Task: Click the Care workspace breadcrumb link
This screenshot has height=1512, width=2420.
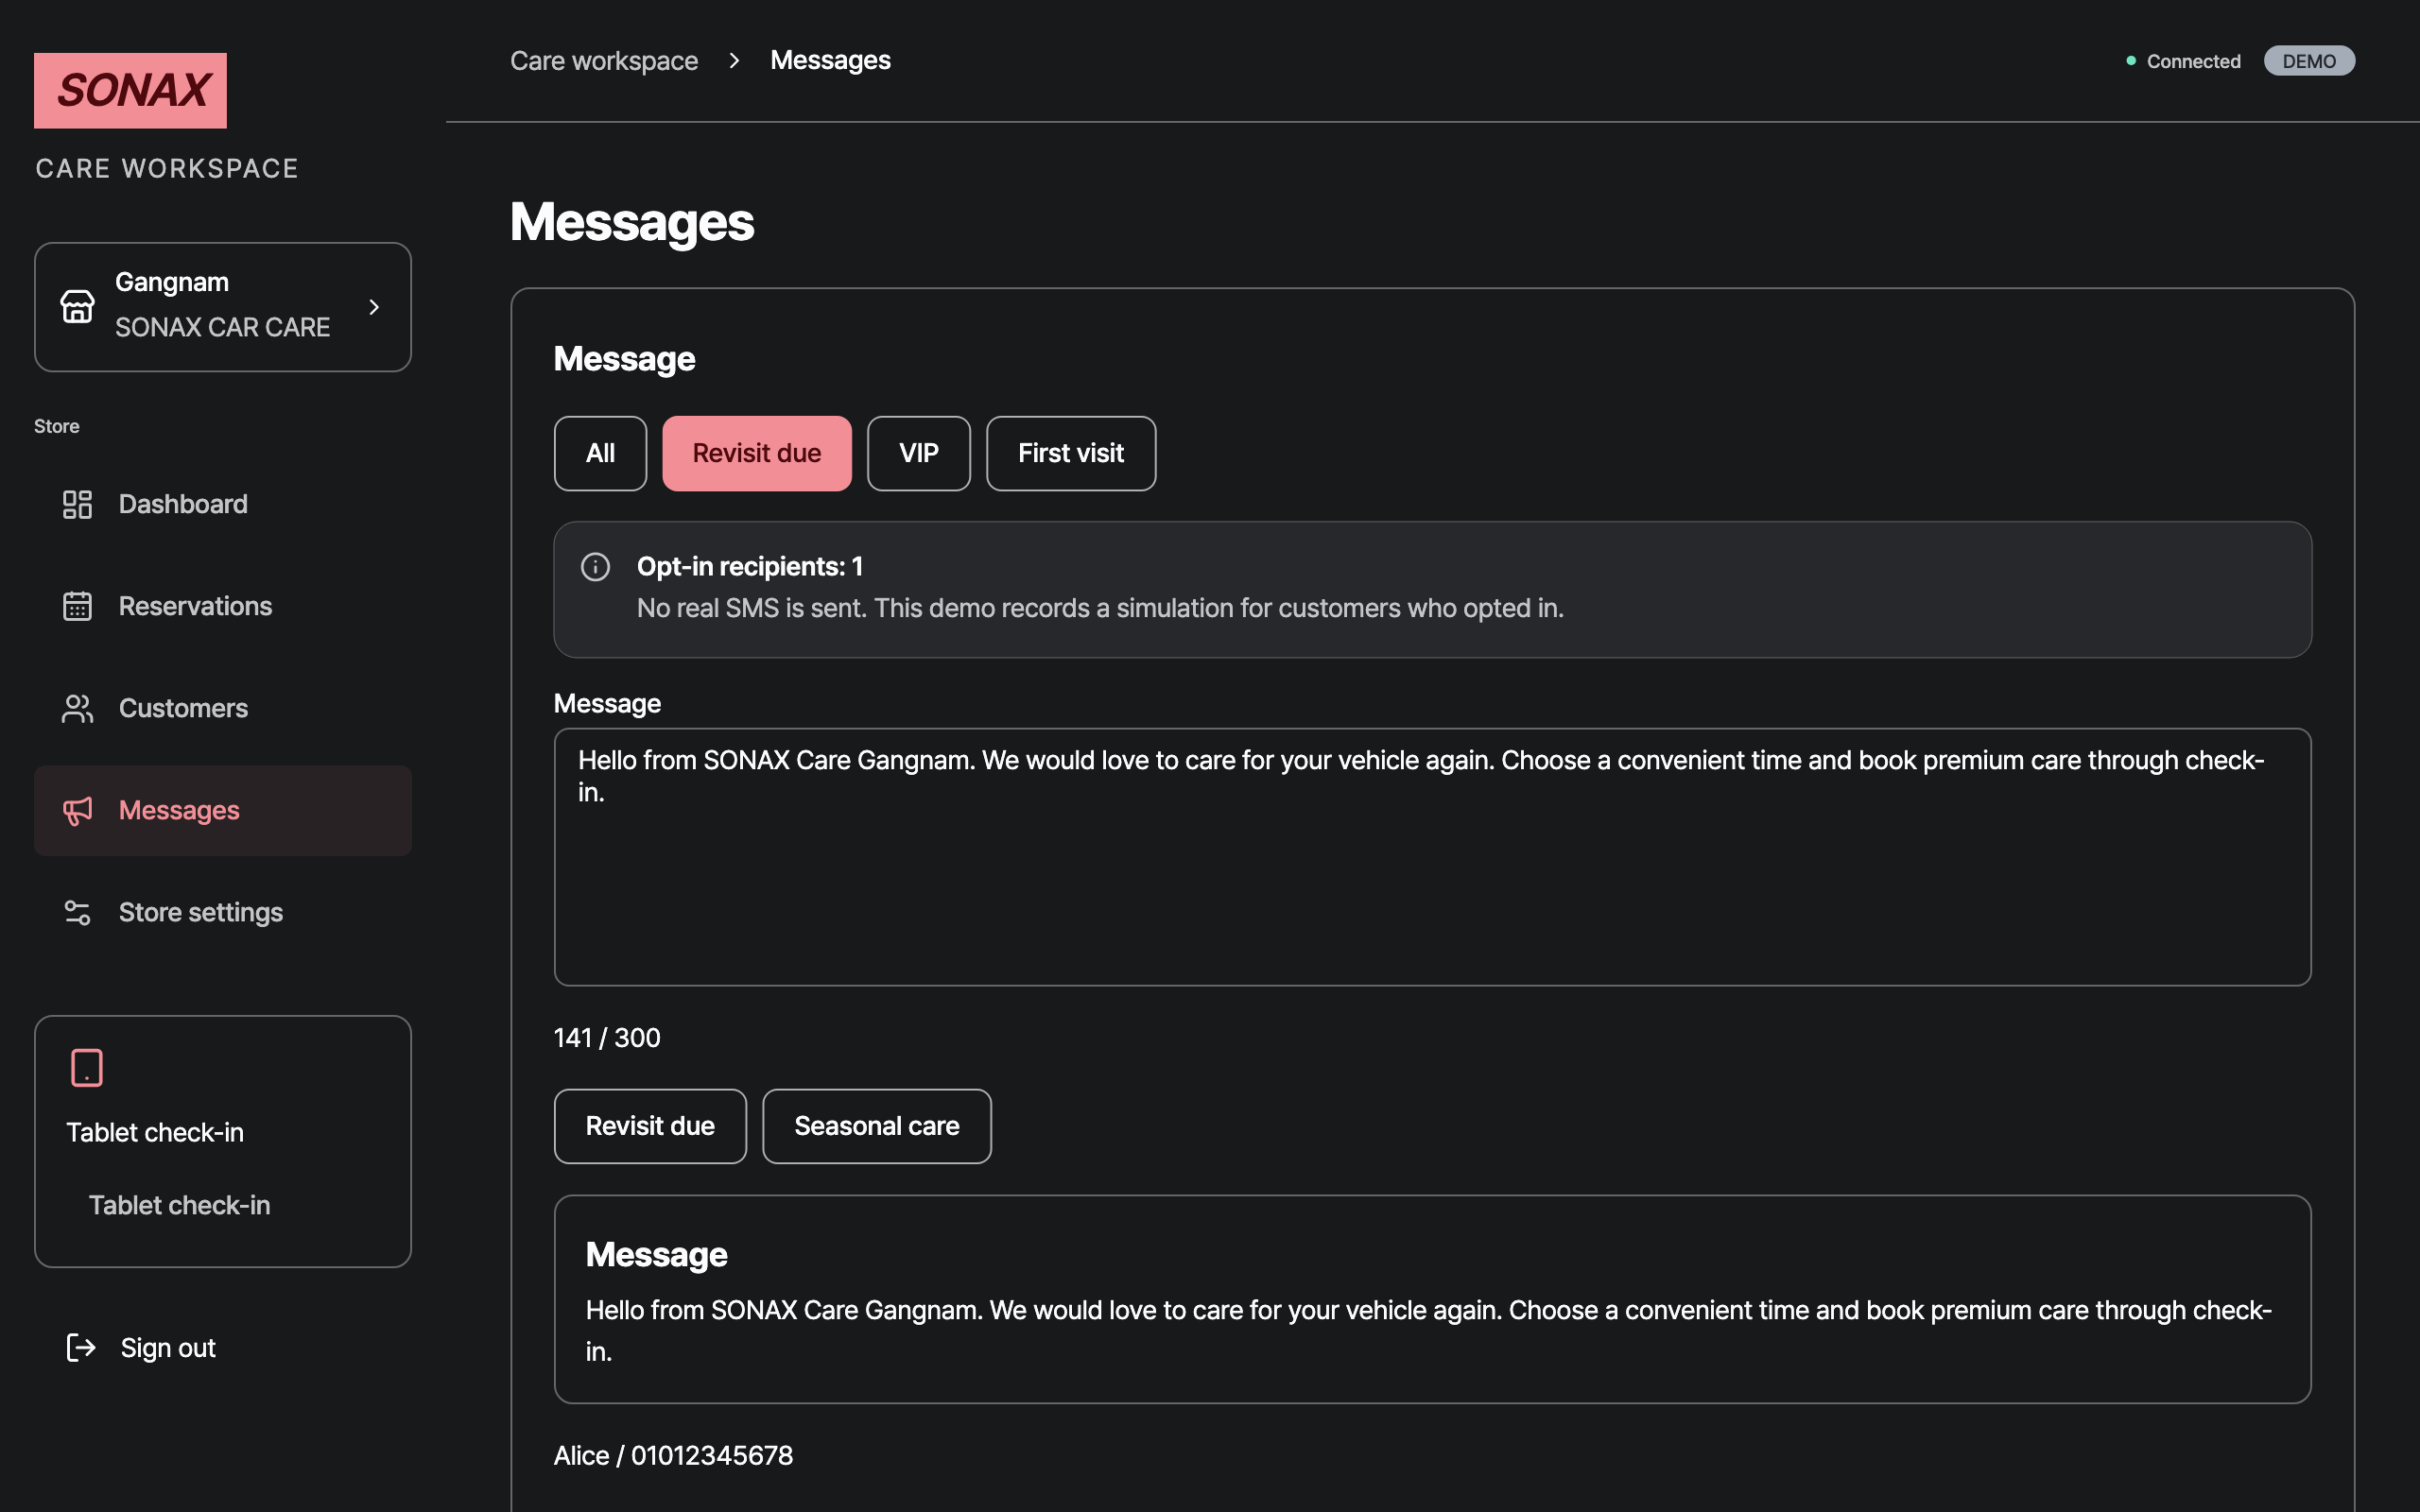Action: (x=604, y=61)
